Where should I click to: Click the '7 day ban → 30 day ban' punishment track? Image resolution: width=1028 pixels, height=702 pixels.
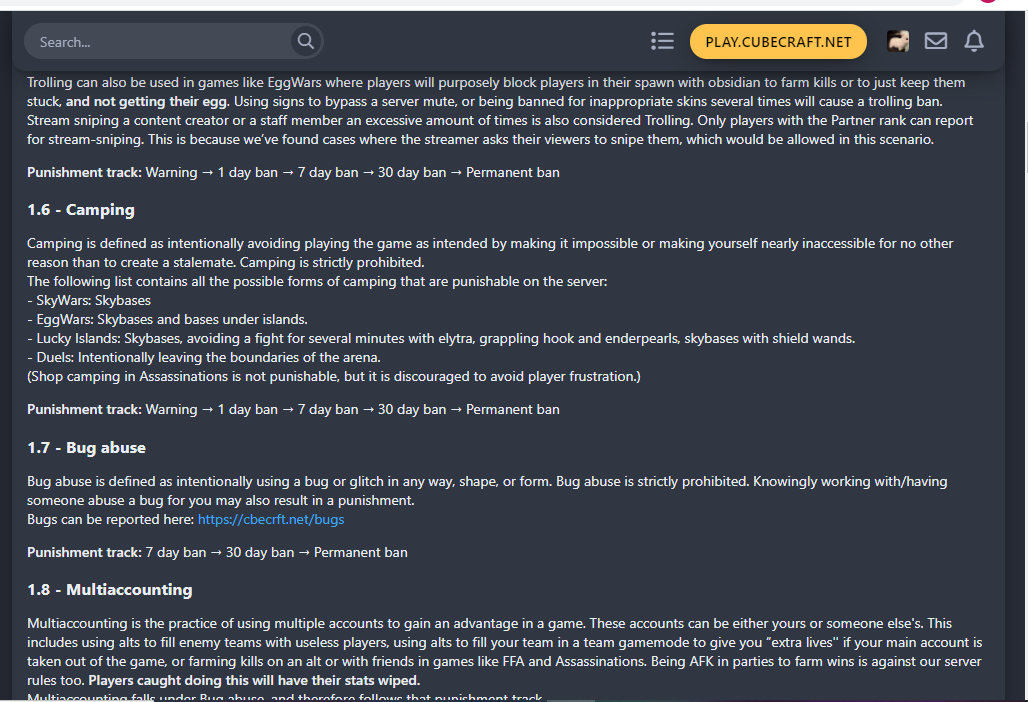pyautogui.click(x=217, y=552)
